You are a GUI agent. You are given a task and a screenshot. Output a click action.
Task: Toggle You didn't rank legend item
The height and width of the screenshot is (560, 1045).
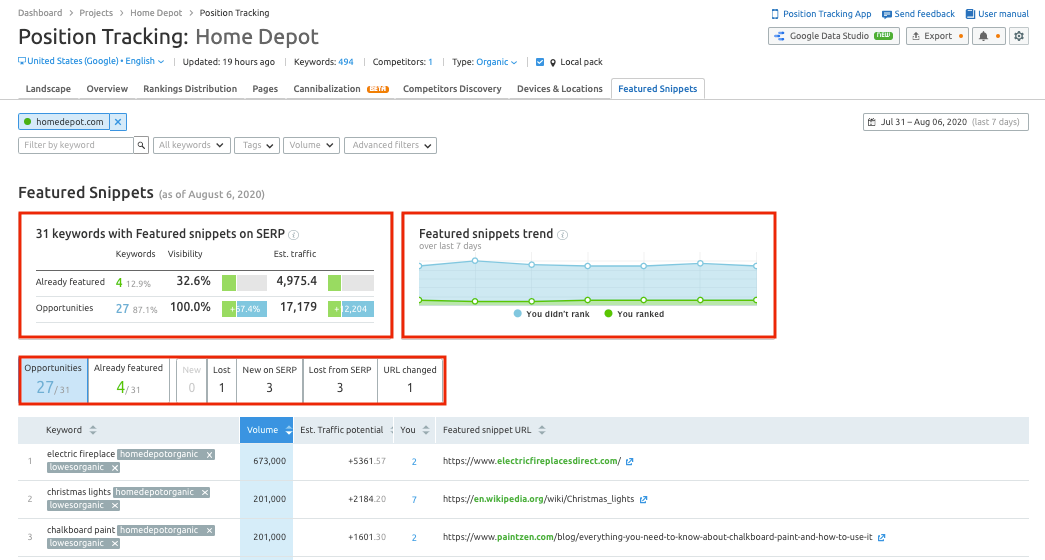coord(552,314)
